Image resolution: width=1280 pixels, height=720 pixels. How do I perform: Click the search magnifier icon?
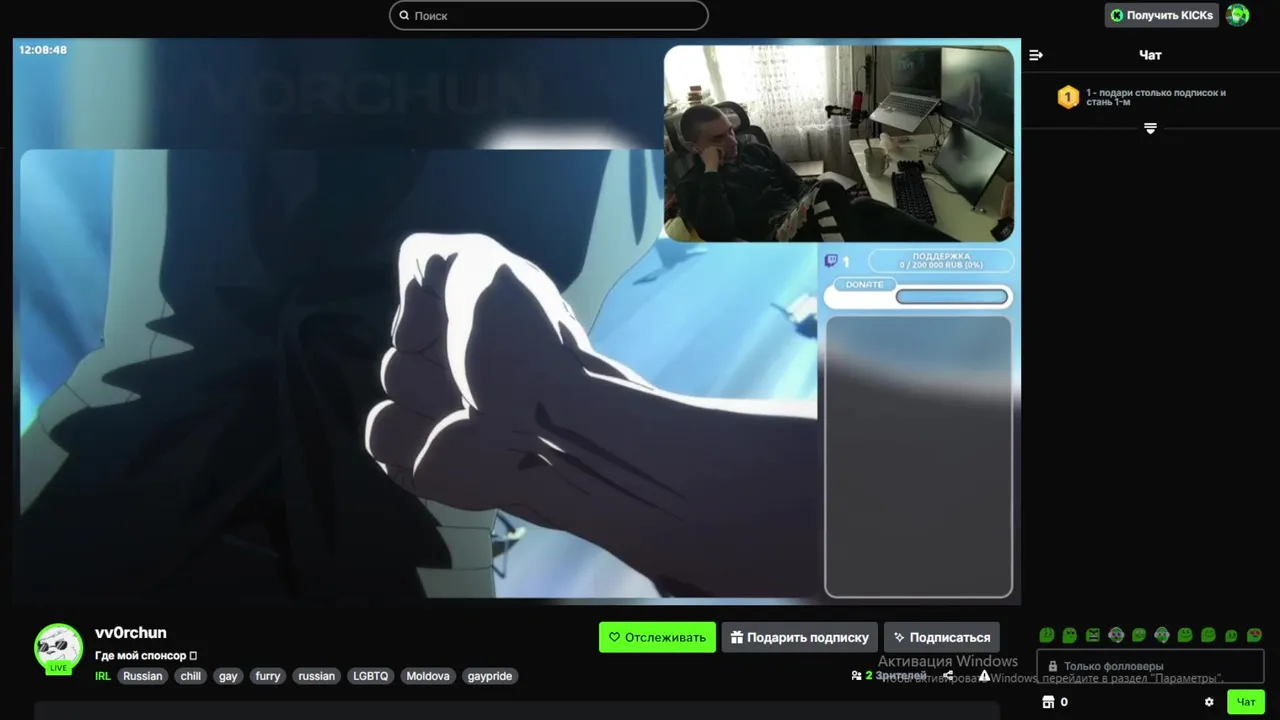(404, 15)
